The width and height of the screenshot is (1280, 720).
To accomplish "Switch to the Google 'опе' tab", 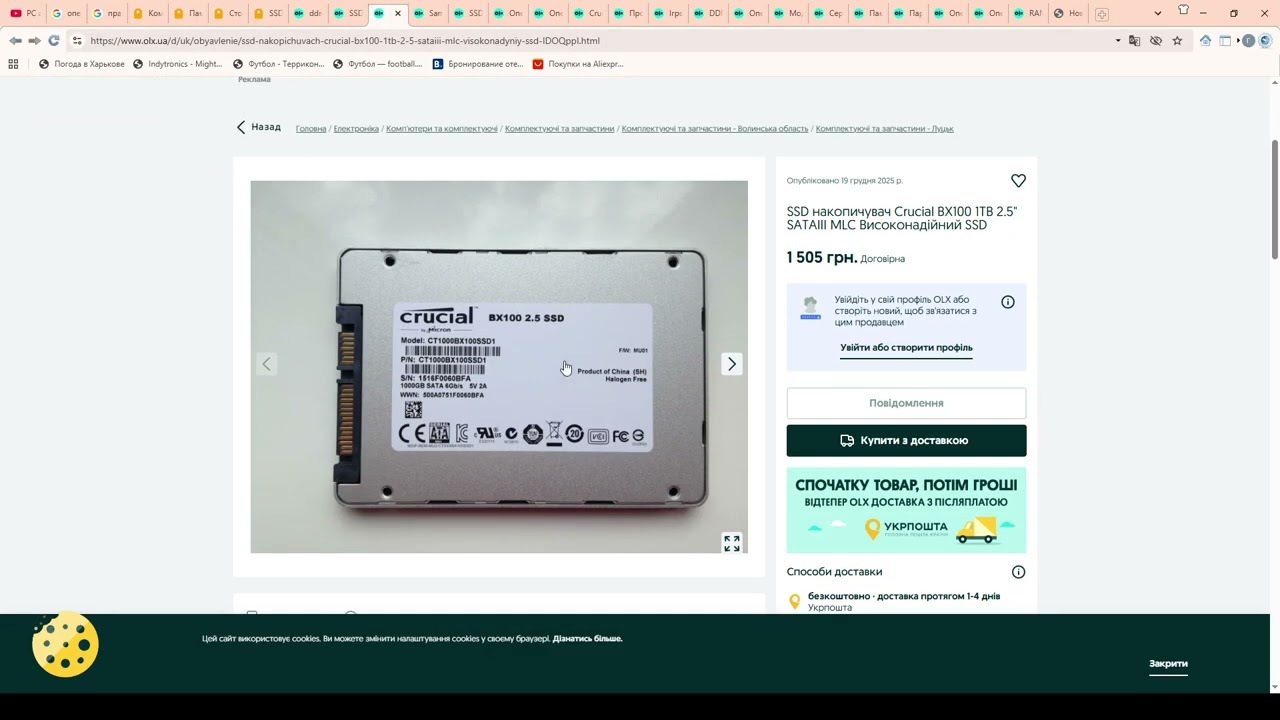I will click(x=66, y=14).
